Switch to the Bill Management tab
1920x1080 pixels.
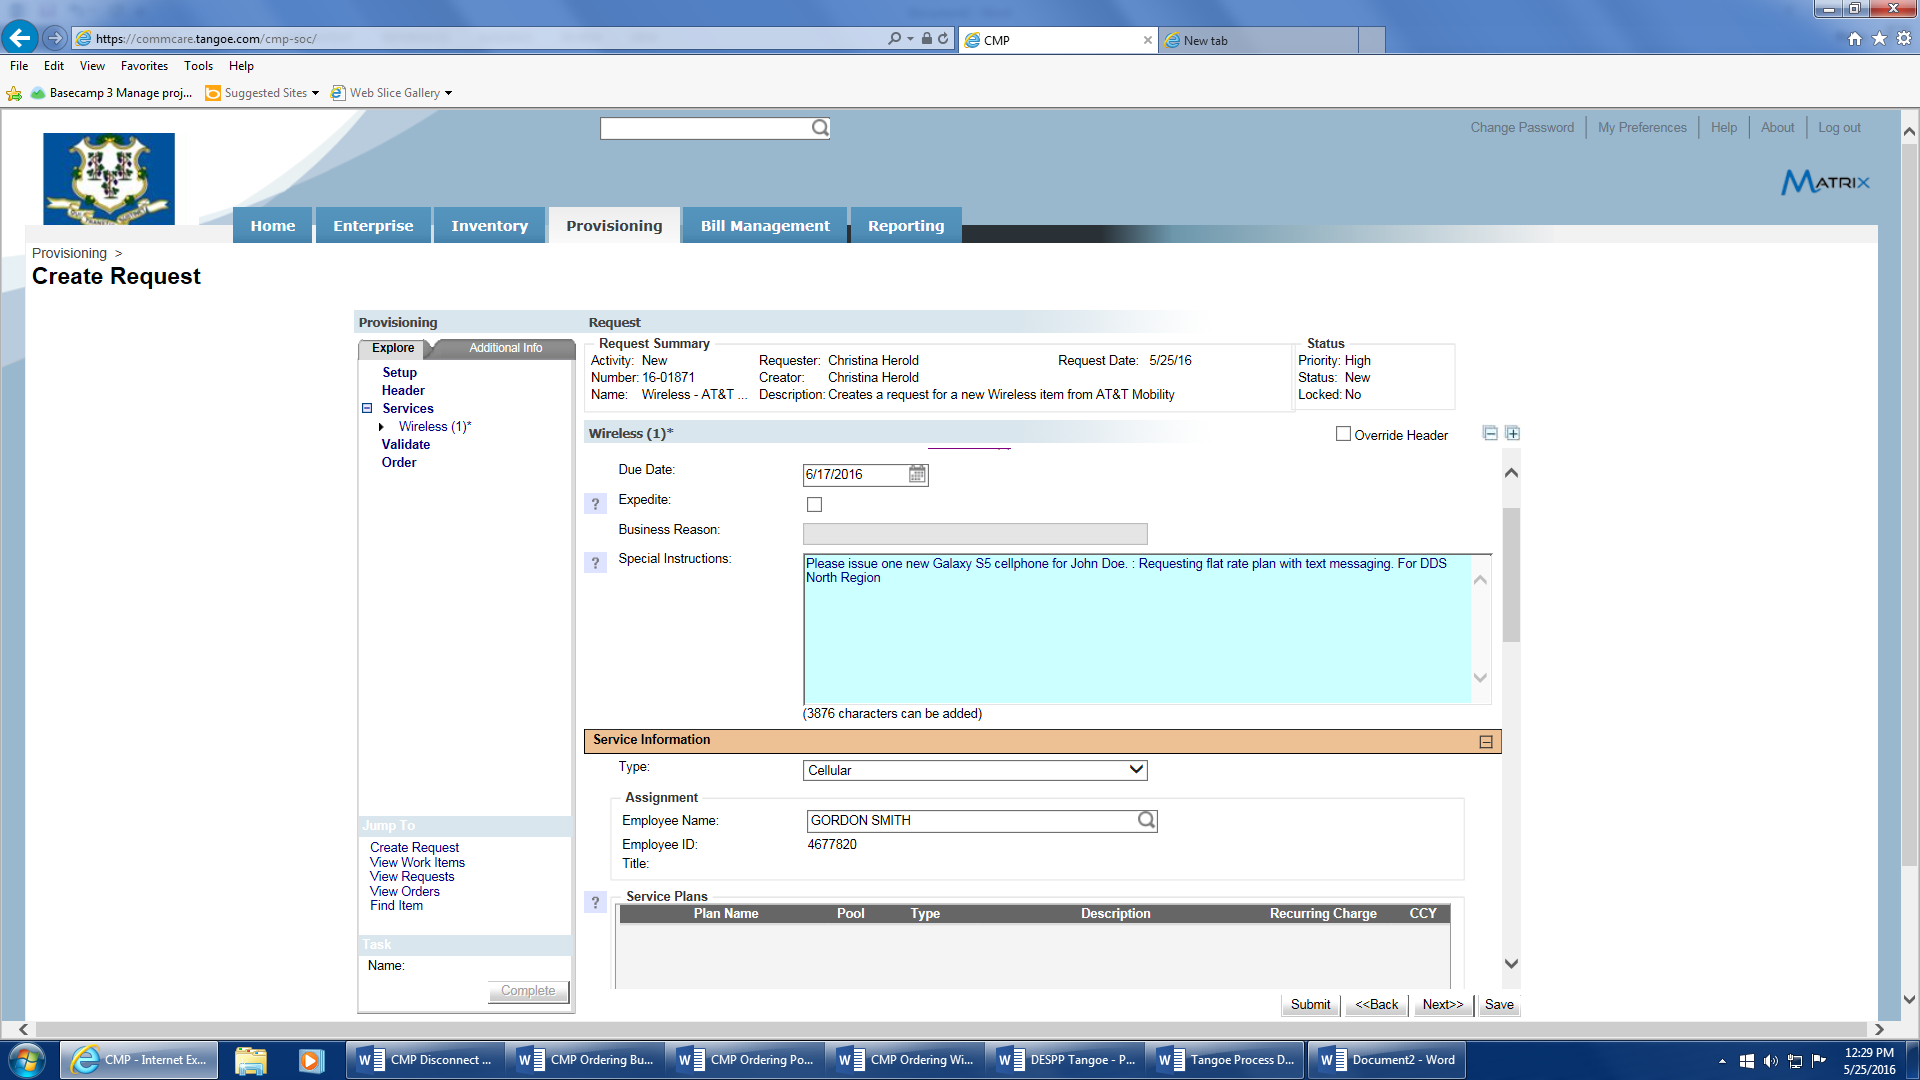[x=764, y=226]
